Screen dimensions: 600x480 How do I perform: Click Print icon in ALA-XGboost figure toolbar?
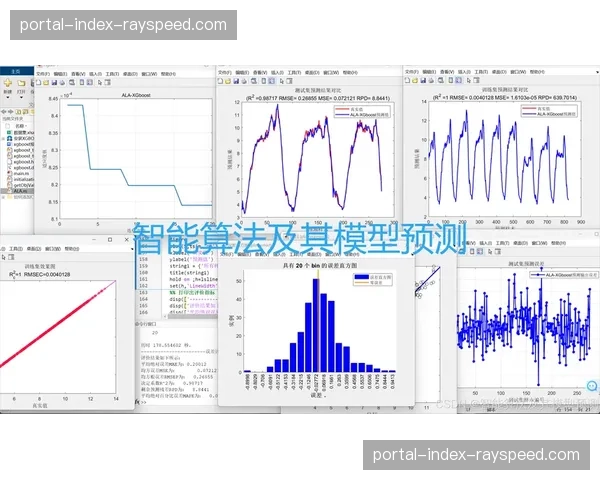60,84
